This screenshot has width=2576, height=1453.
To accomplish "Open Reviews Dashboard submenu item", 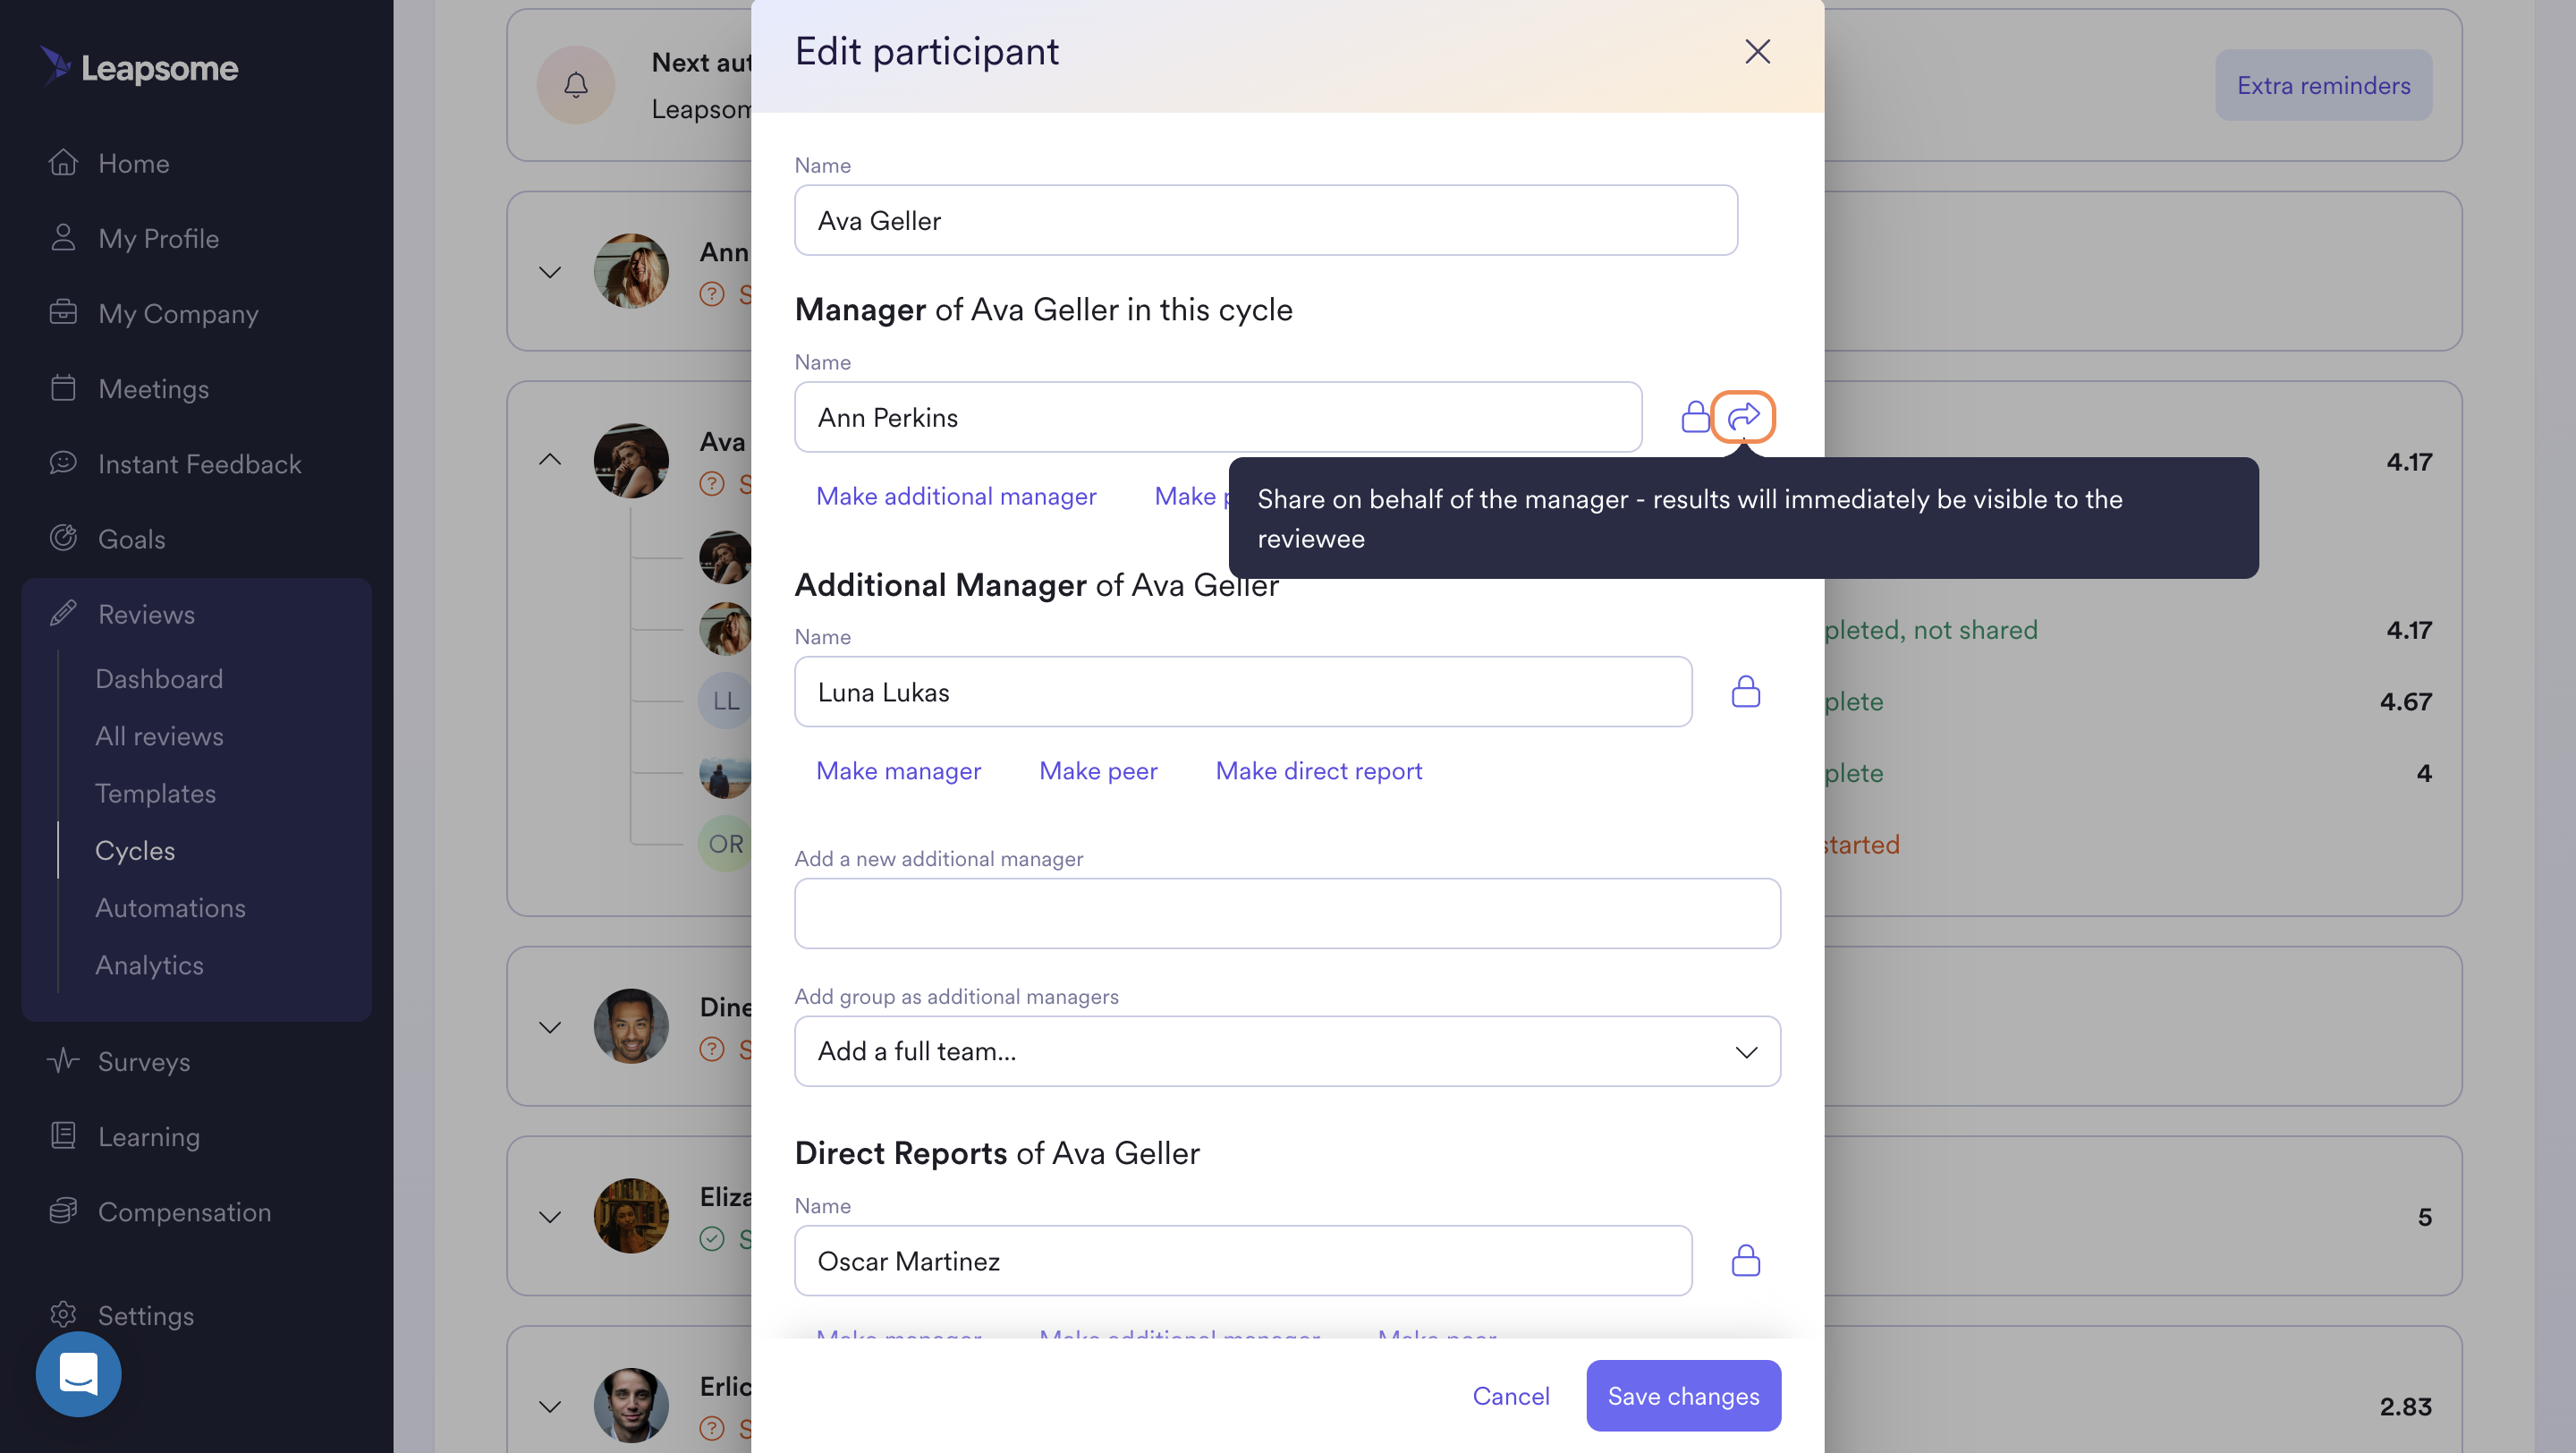I will click(x=159, y=679).
